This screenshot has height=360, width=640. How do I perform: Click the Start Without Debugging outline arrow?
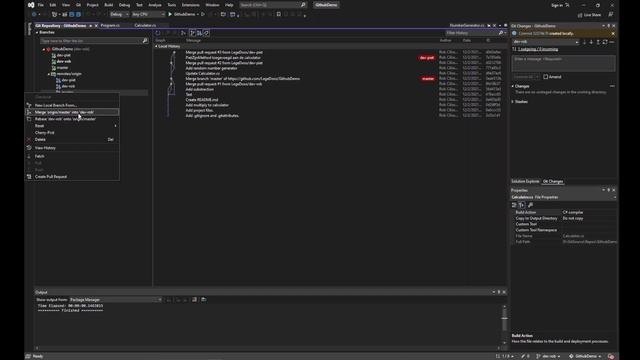click(203, 14)
